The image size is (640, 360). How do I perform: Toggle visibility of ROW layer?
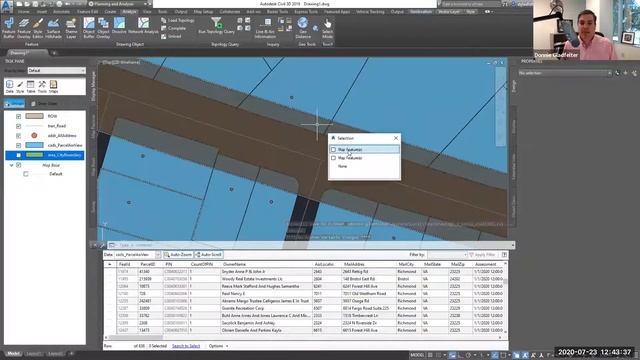tap(18, 116)
